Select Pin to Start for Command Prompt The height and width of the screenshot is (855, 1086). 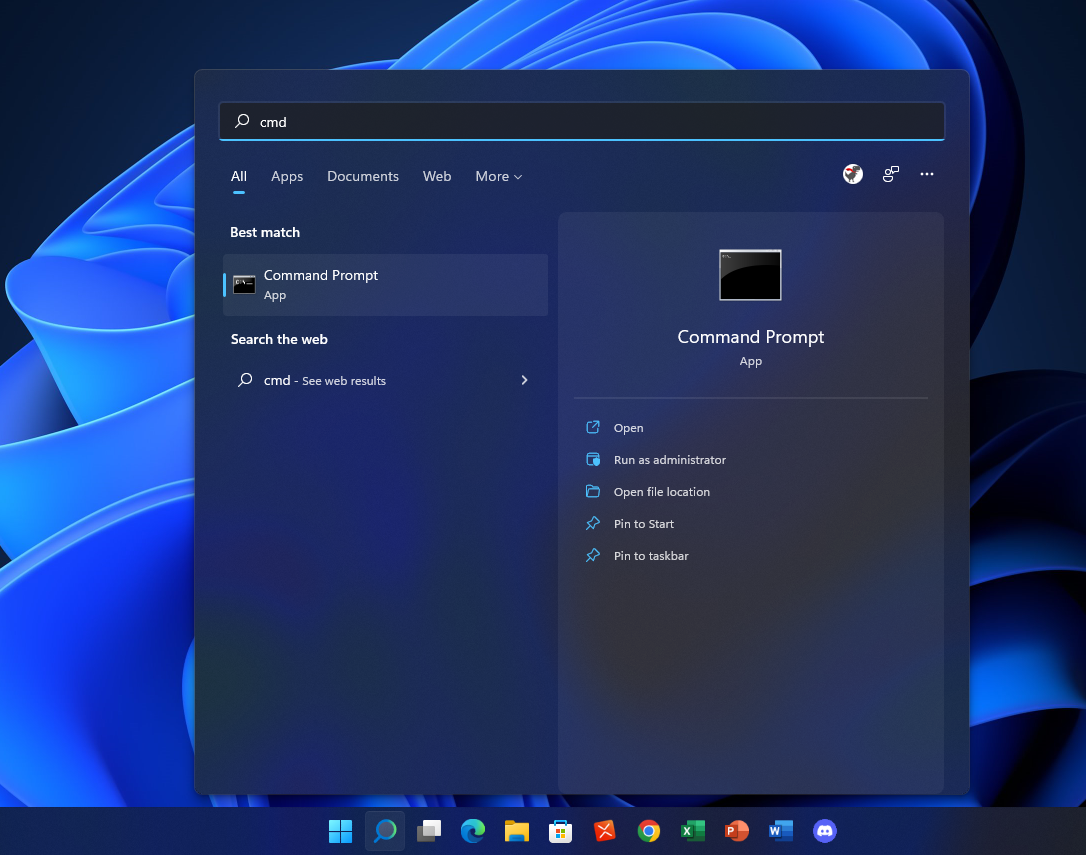tap(643, 523)
